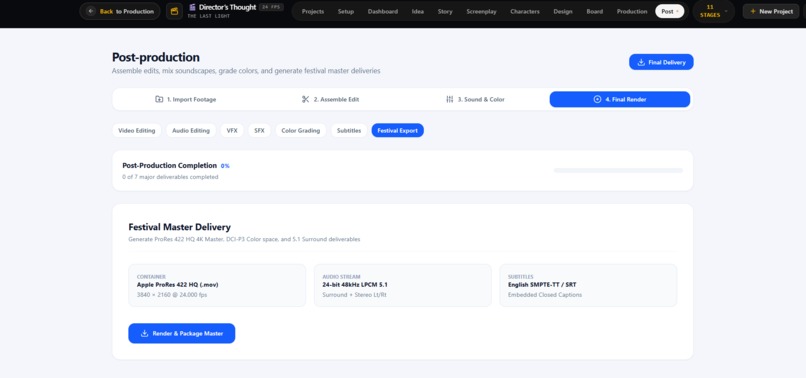Image resolution: width=806 pixels, height=378 pixels.
Task: Go to Projects in top navigation
Action: [x=313, y=11]
